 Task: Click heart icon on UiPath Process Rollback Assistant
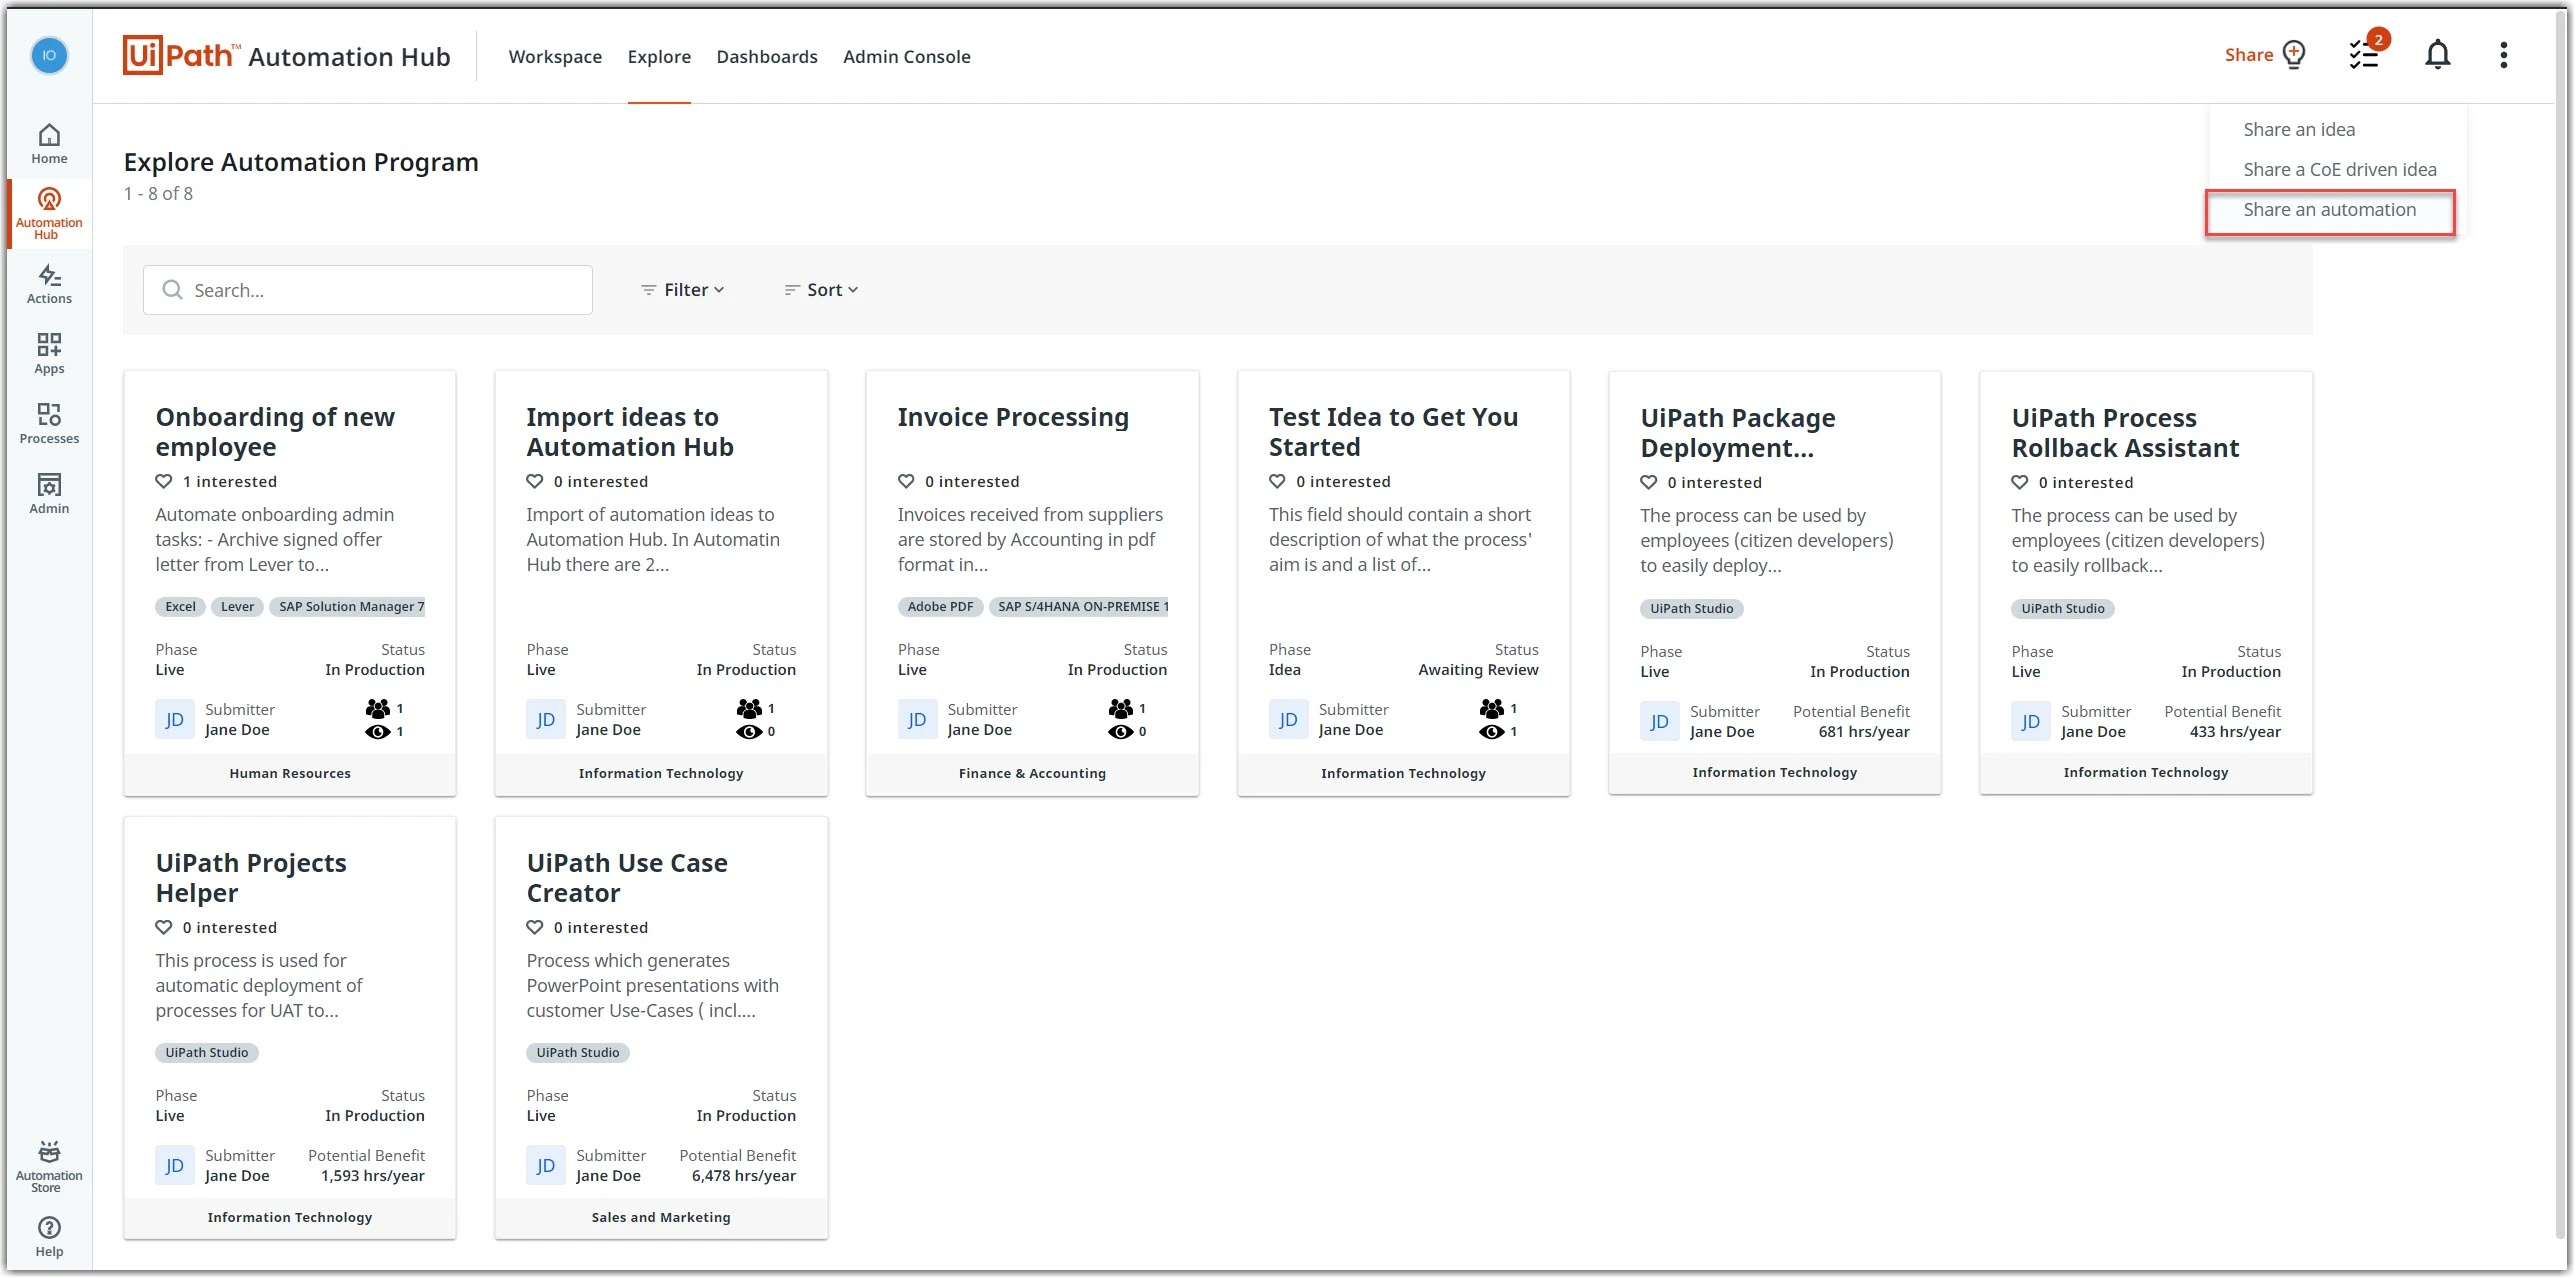pos(2020,482)
